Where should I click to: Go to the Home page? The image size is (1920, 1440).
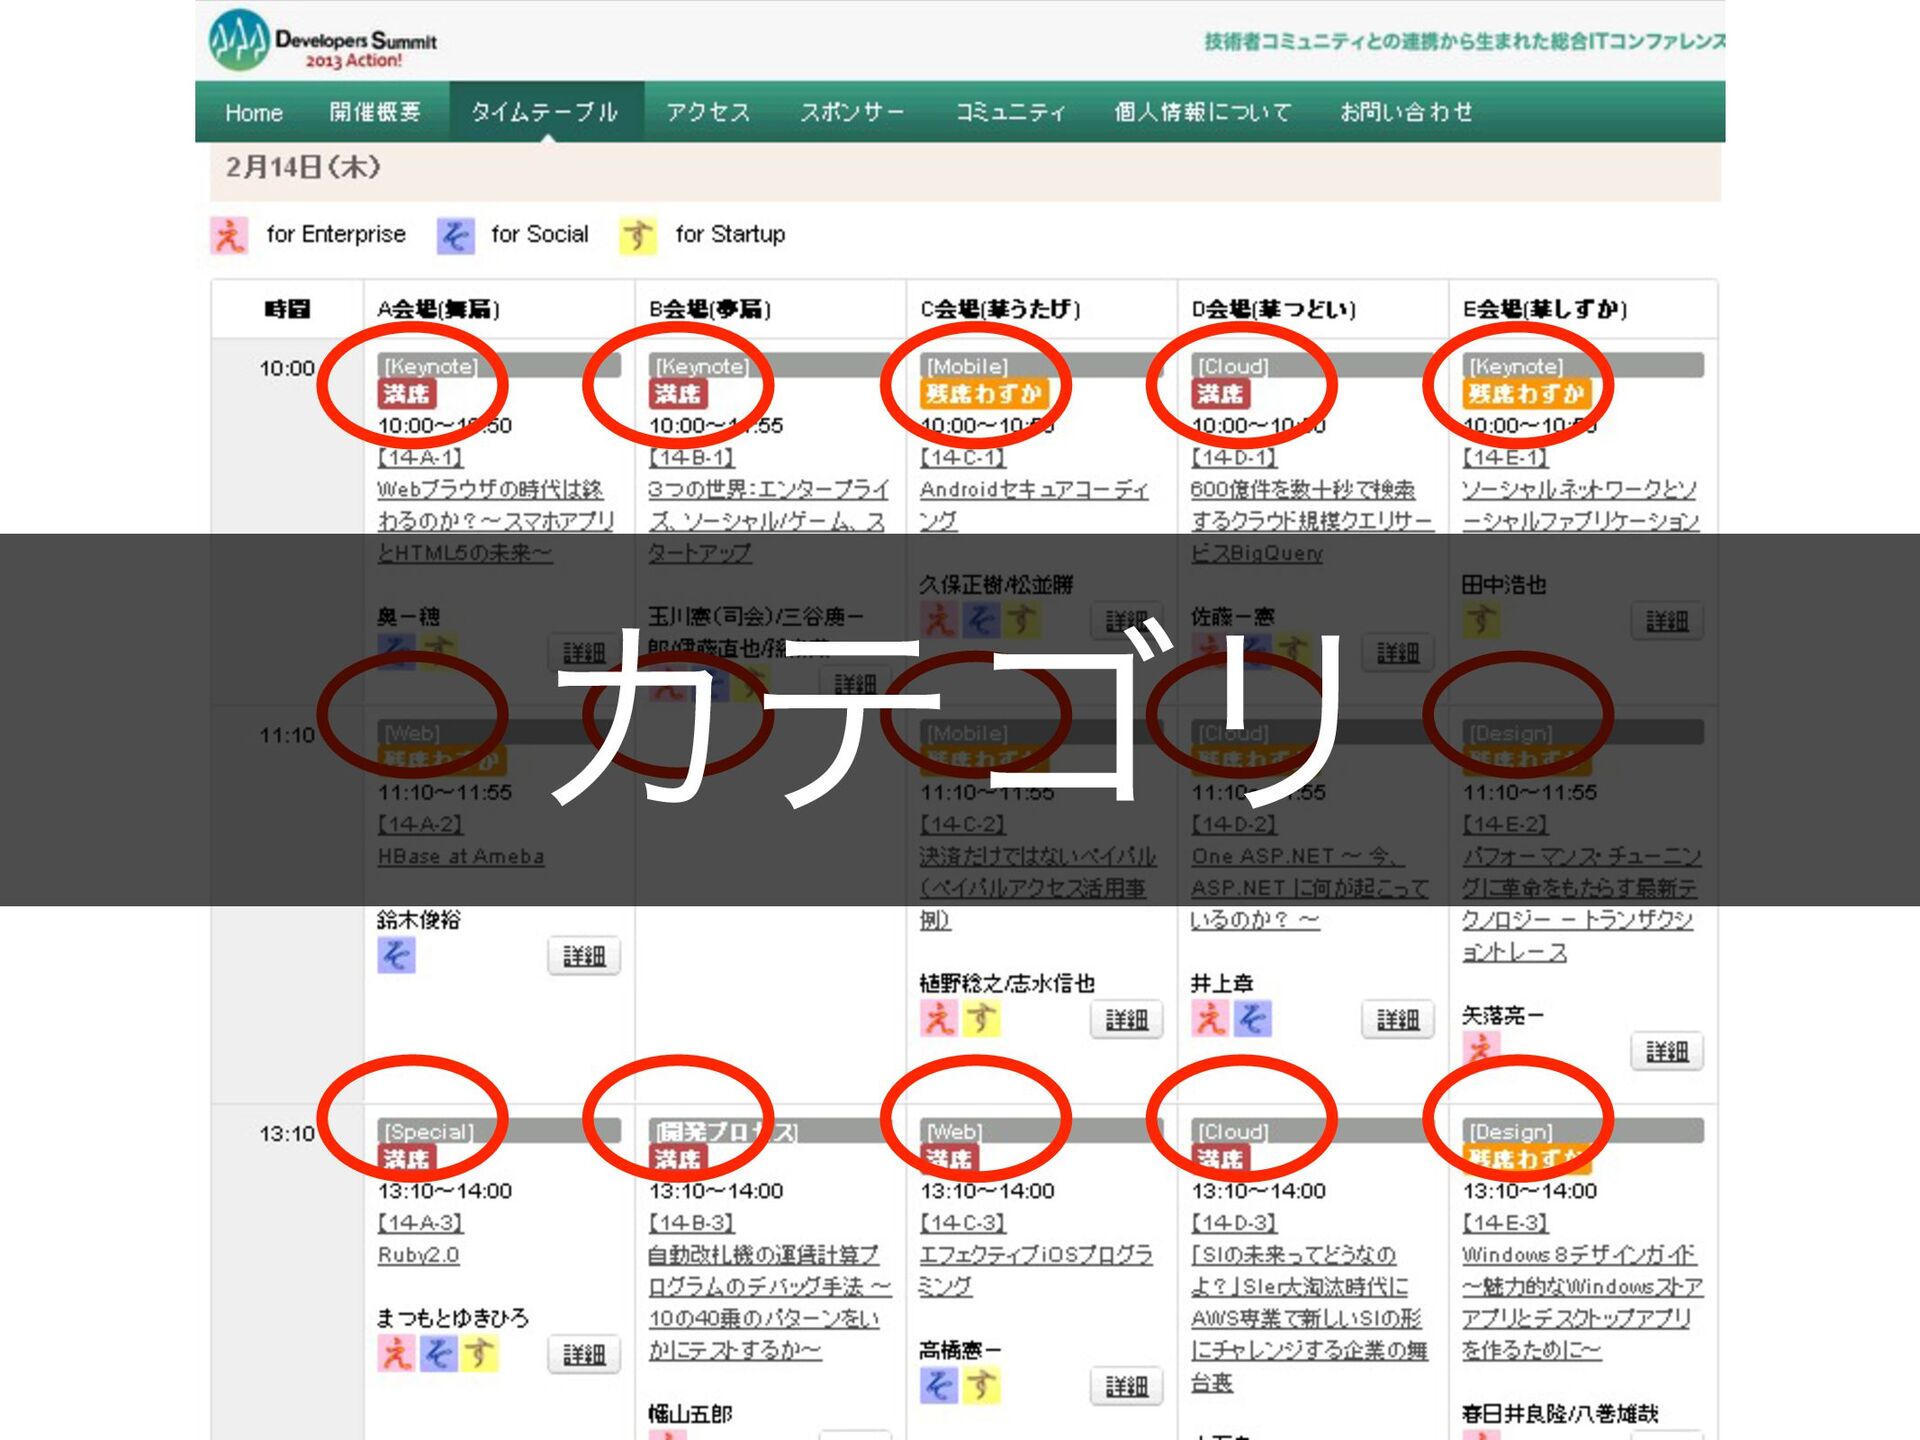pos(254,112)
